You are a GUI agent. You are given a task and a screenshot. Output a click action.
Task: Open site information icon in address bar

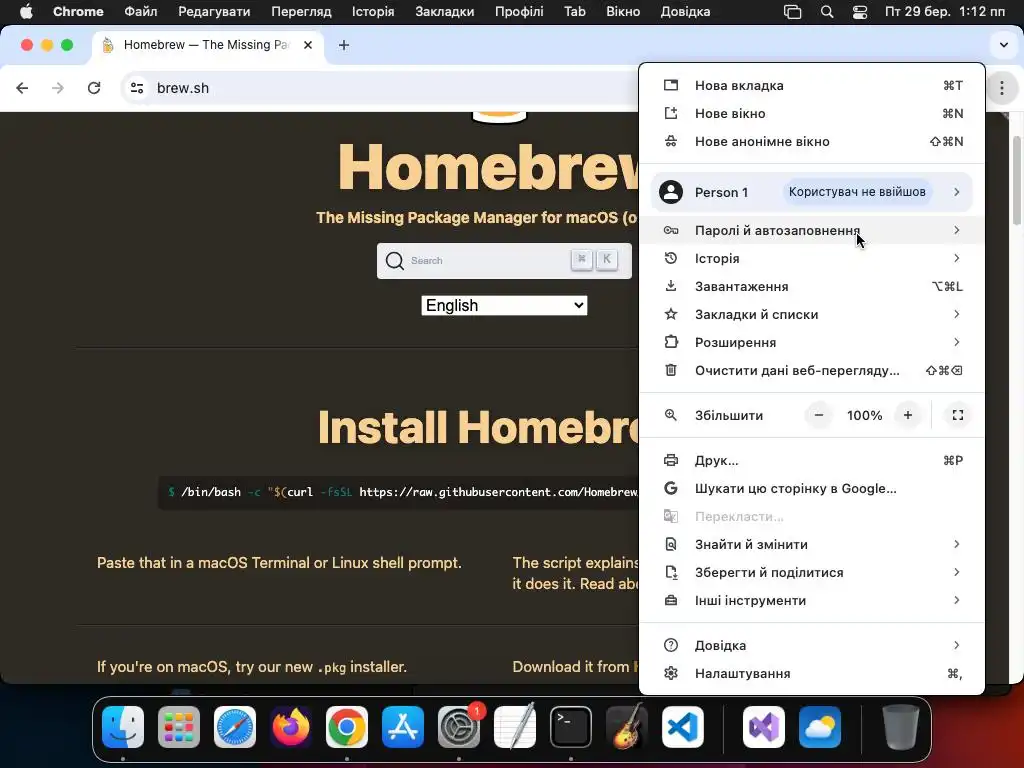click(x=136, y=88)
